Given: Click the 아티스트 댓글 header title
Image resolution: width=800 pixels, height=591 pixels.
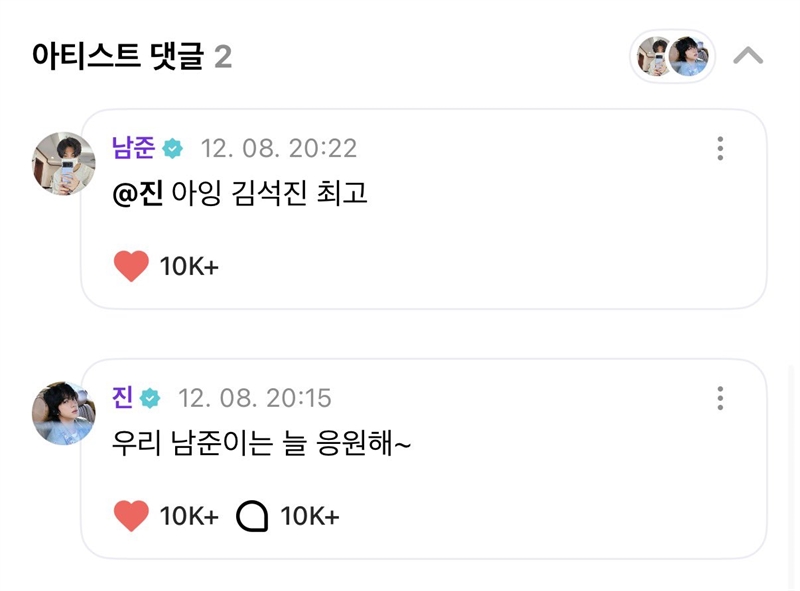Looking at the screenshot, I should 118,57.
